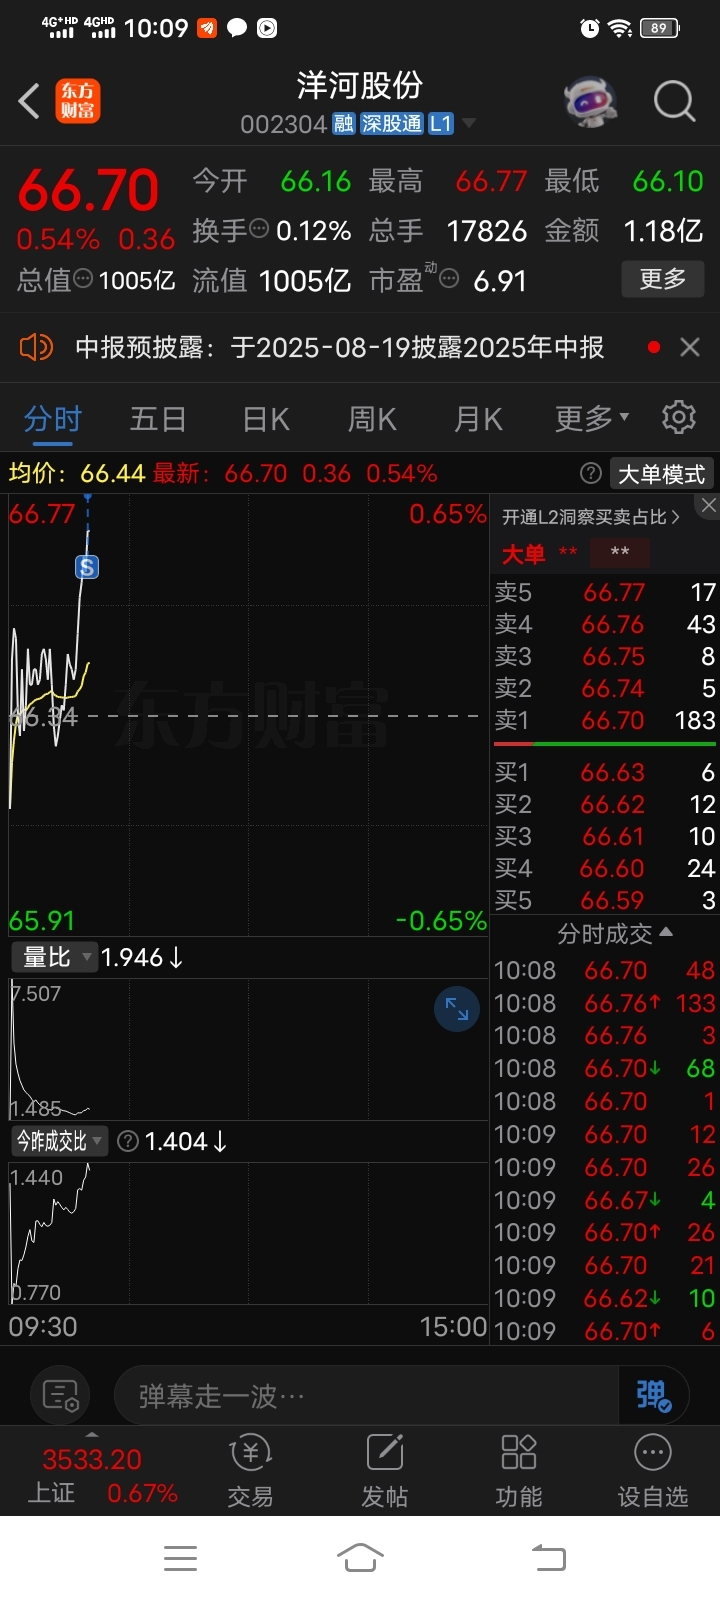Tap the 融 margin badge
Image resolution: width=720 pixels, height=1600 pixels.
344,124
